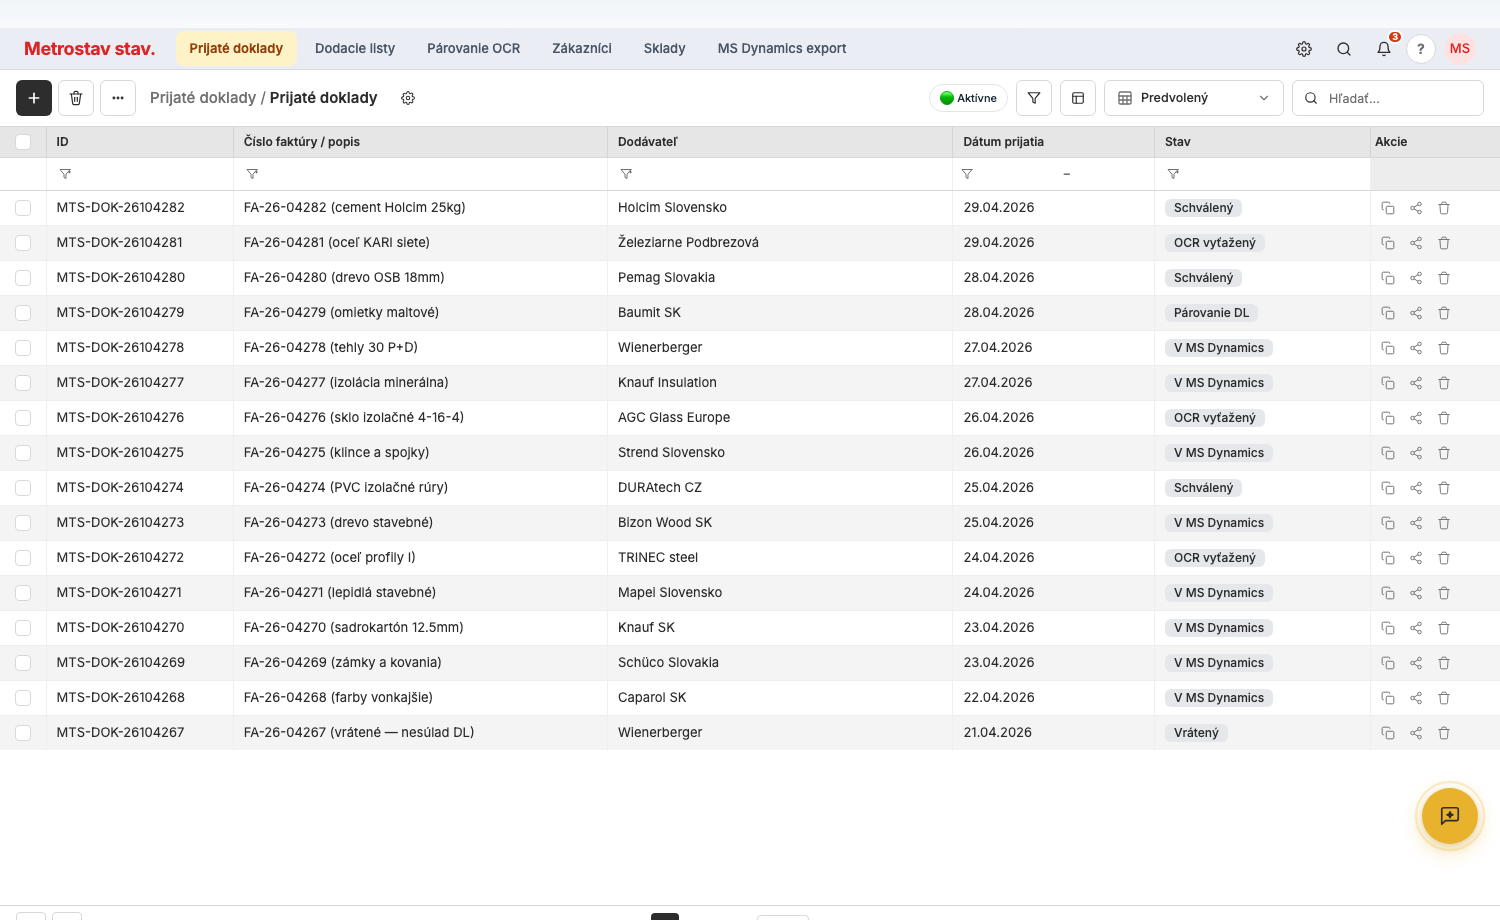The image size is (1500, 920).
Task: Tick the select-all header checkbox
Action: coord(23,142)
